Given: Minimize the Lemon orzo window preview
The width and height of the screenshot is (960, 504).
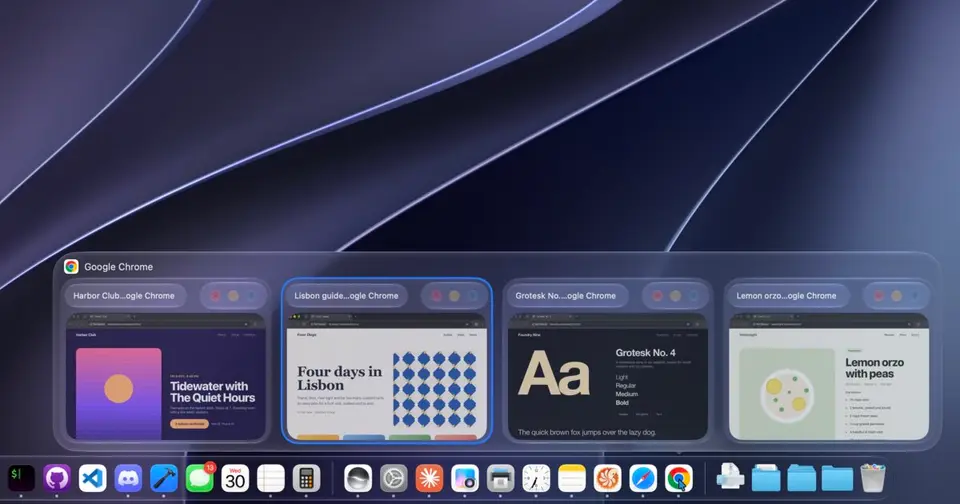Looking at the screenshot, I should click(x=896, y=296).
